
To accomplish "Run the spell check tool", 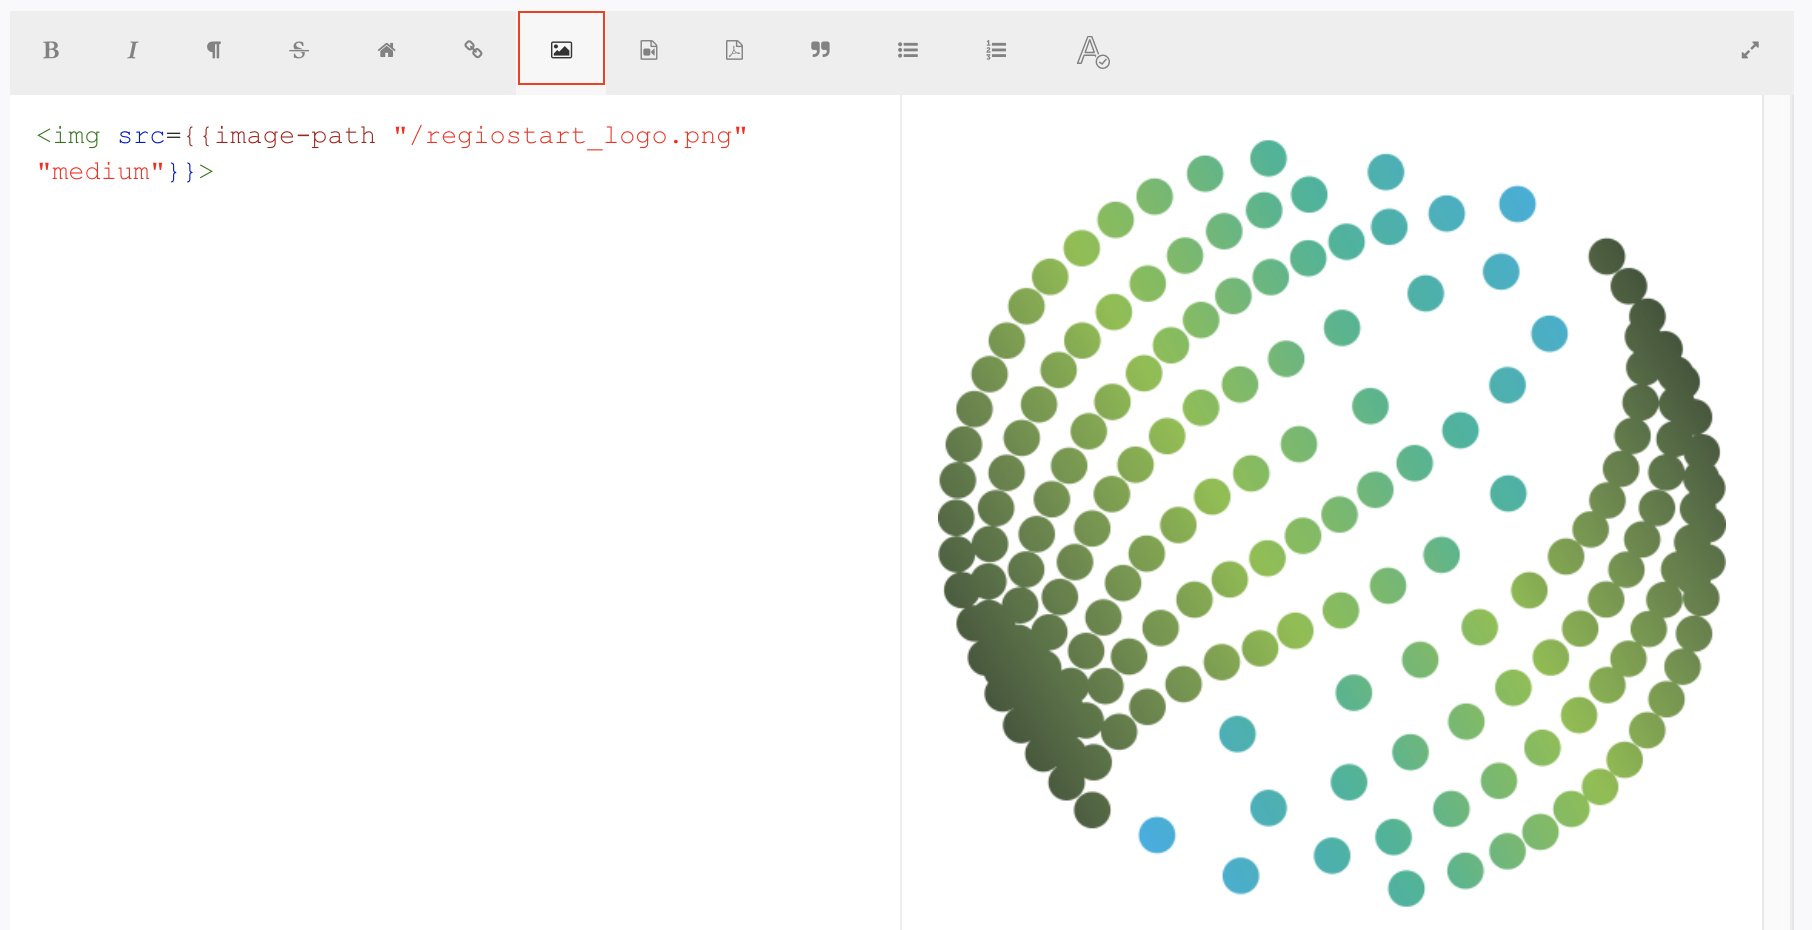I will [x=1092, y=51].
